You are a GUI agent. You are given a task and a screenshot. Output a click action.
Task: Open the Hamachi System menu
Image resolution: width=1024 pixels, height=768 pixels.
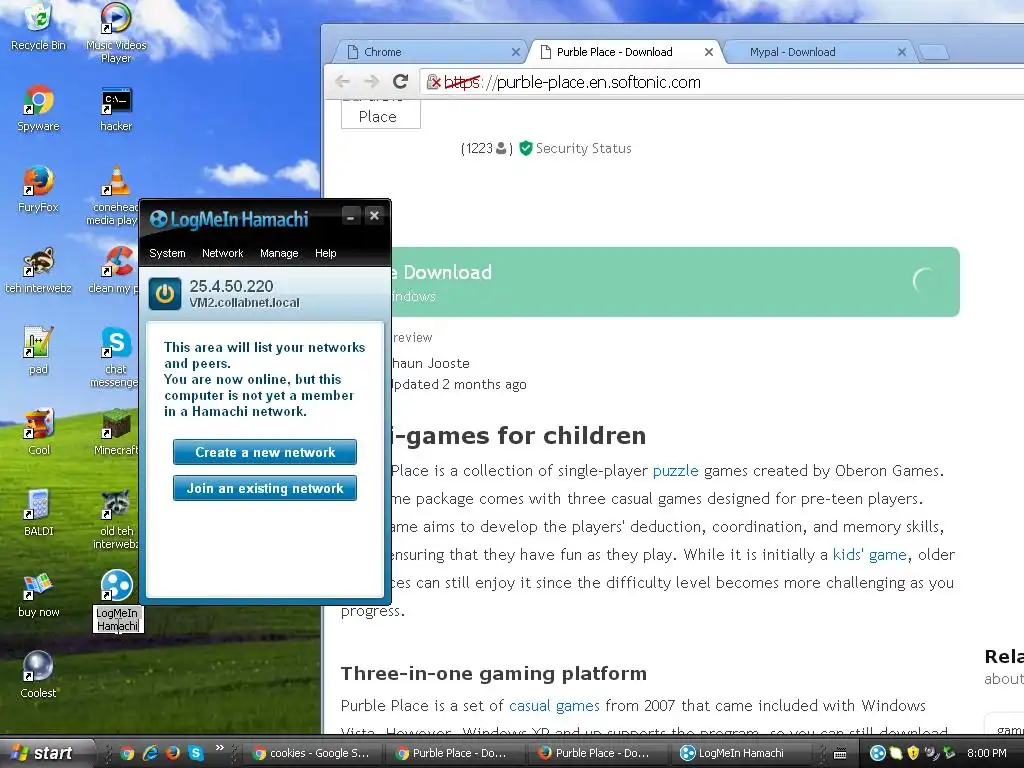[167, 253]
